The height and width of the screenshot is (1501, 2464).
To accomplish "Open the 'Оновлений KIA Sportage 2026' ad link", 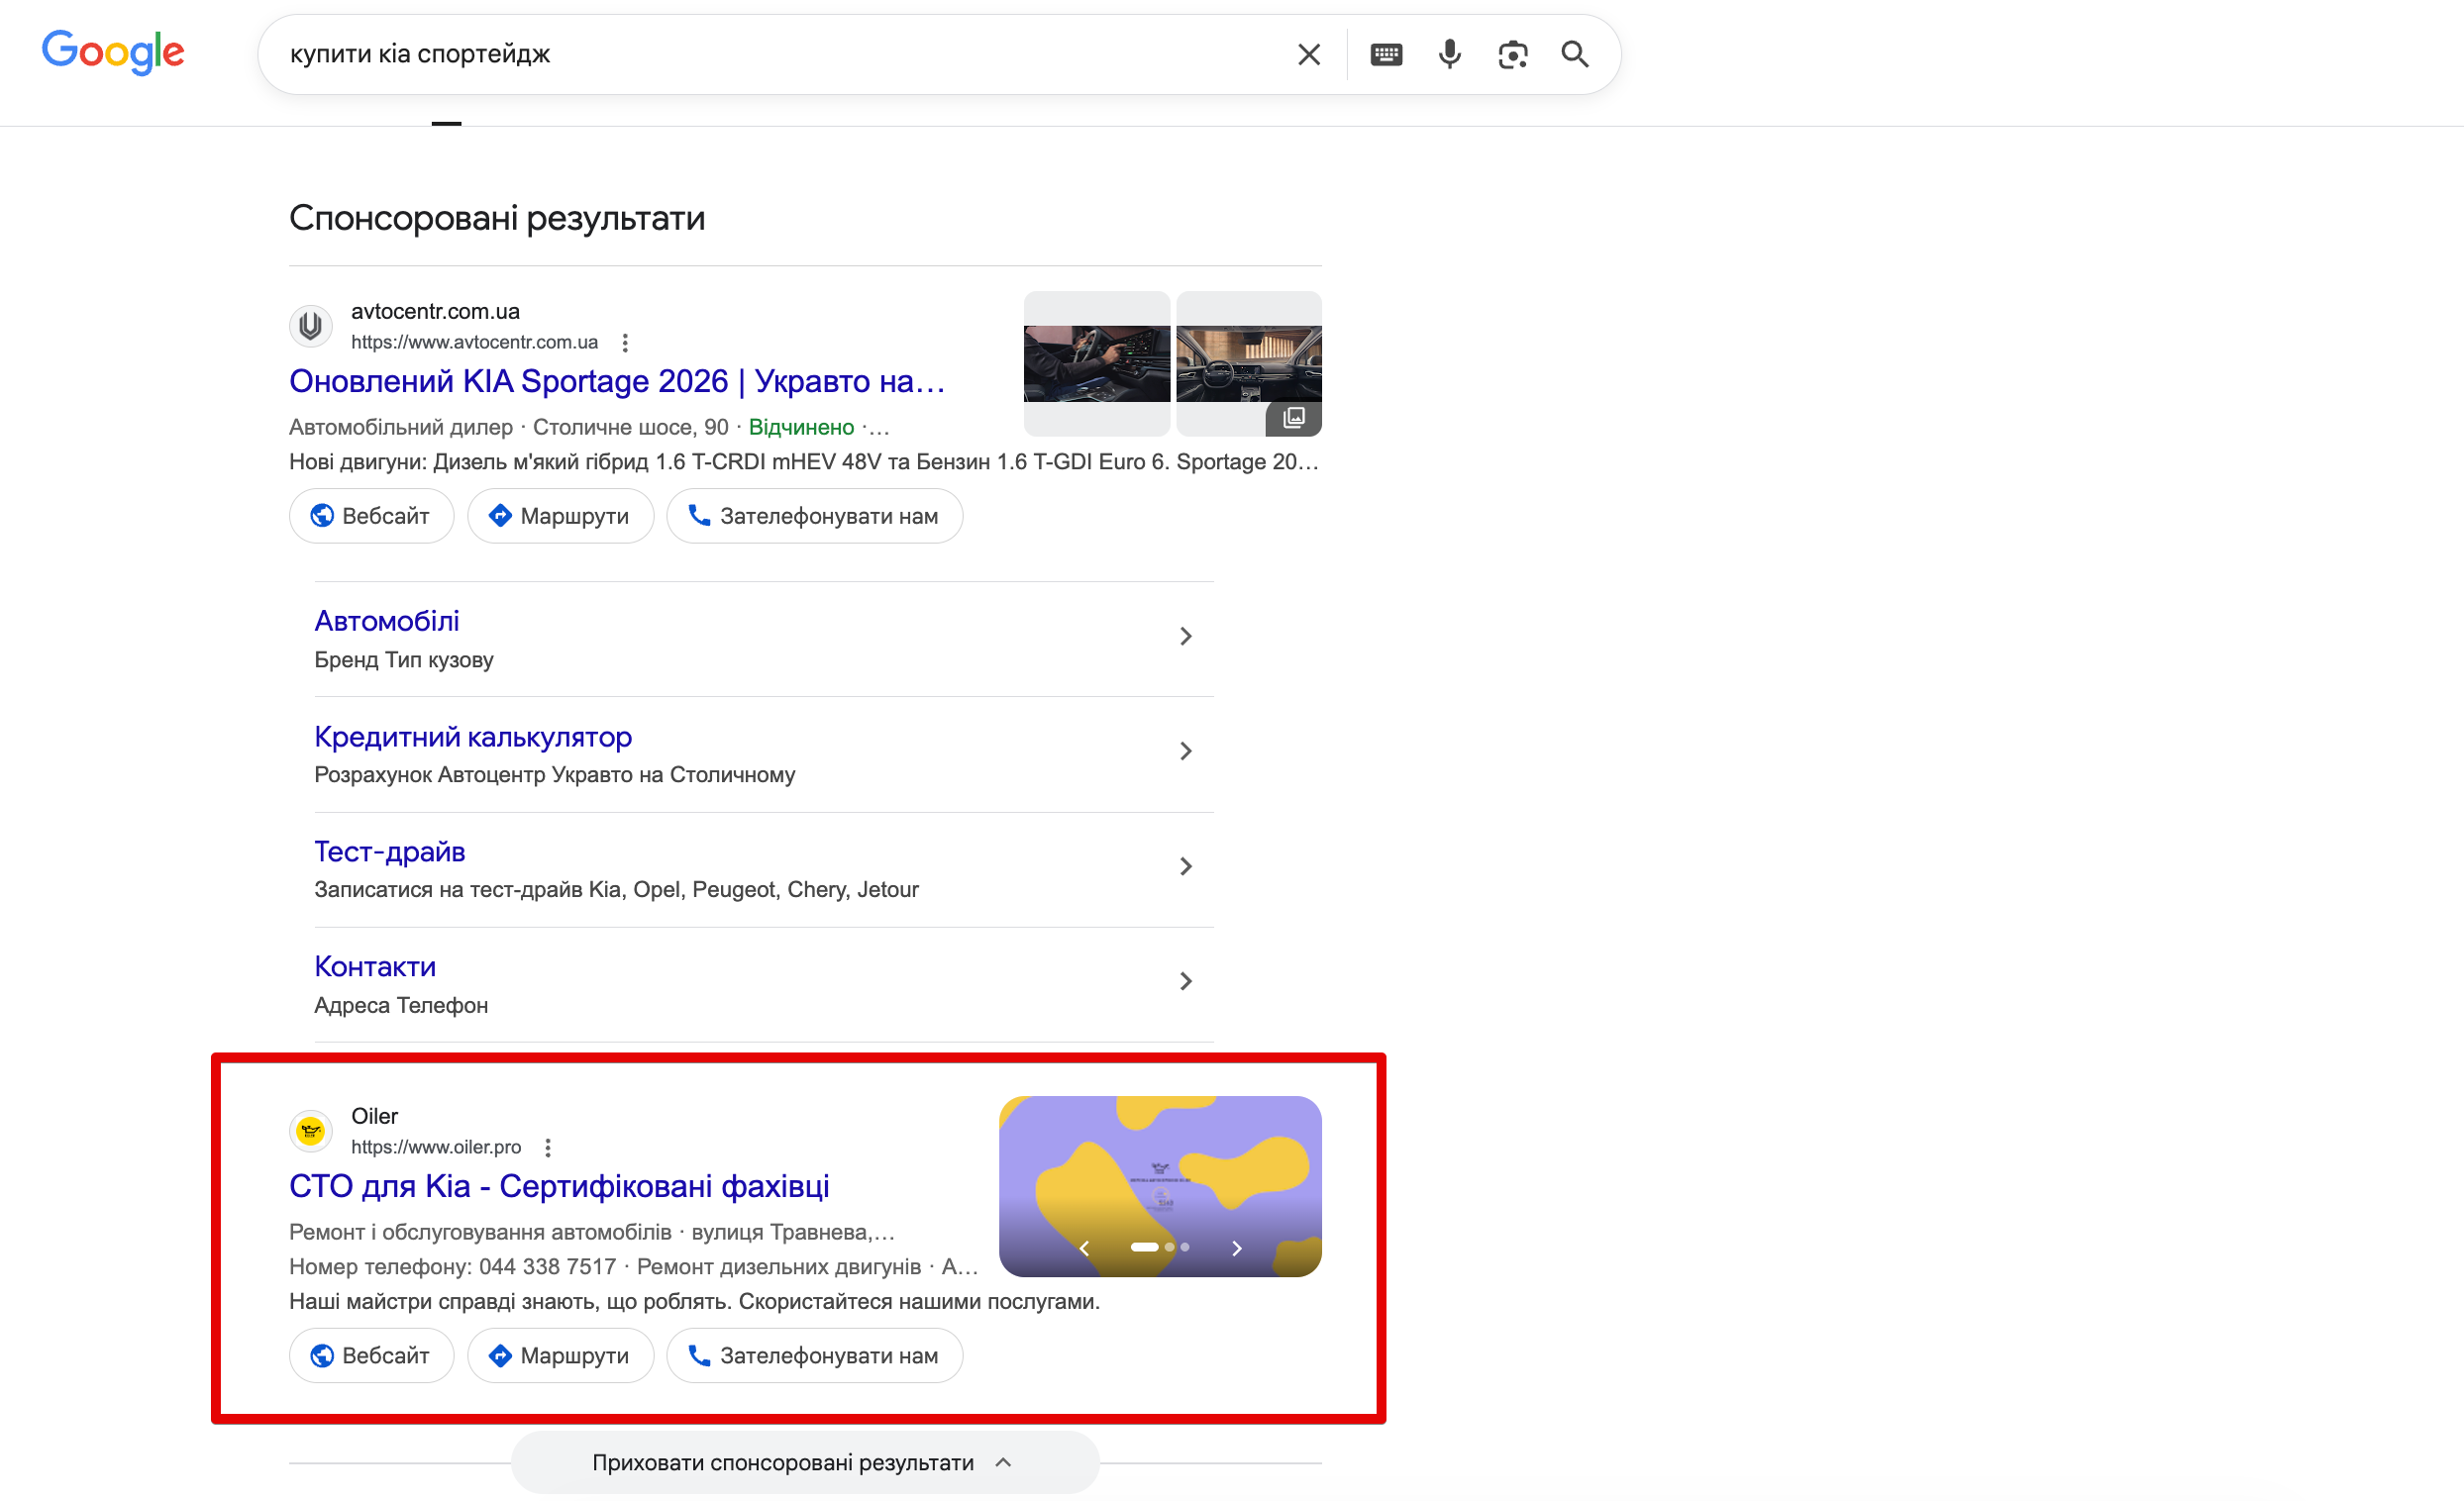I will pyautogui.click(x=617, y=381).
